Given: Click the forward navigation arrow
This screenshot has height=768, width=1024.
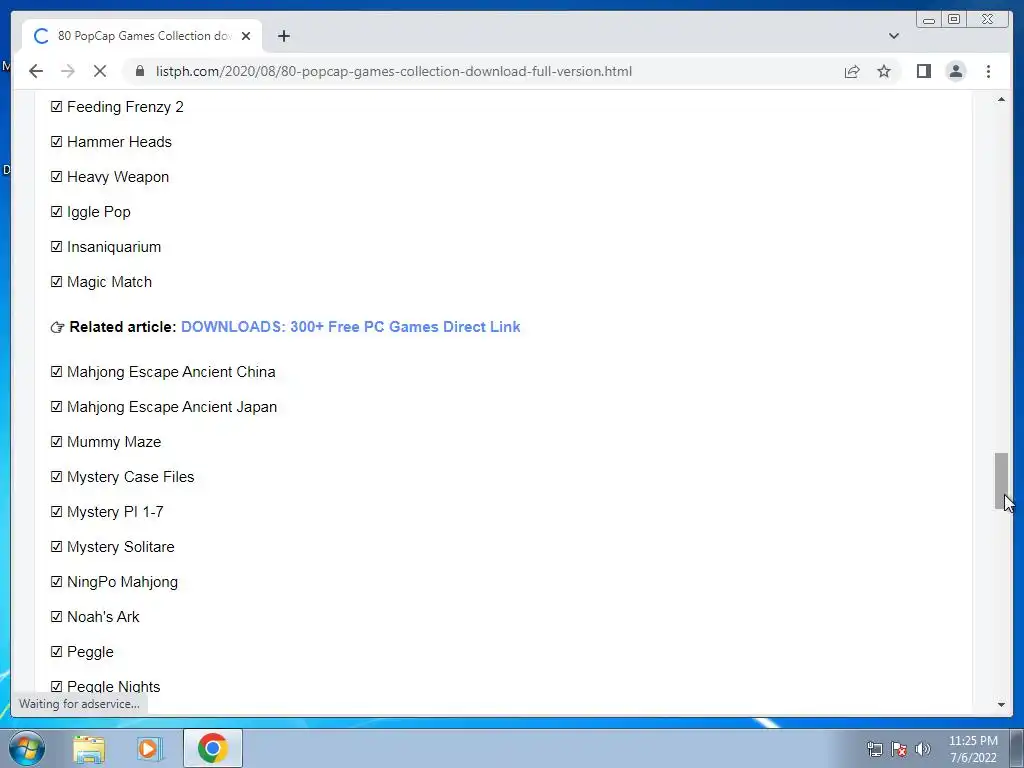Looking at the screenshot, I should [x=68, y=71].
